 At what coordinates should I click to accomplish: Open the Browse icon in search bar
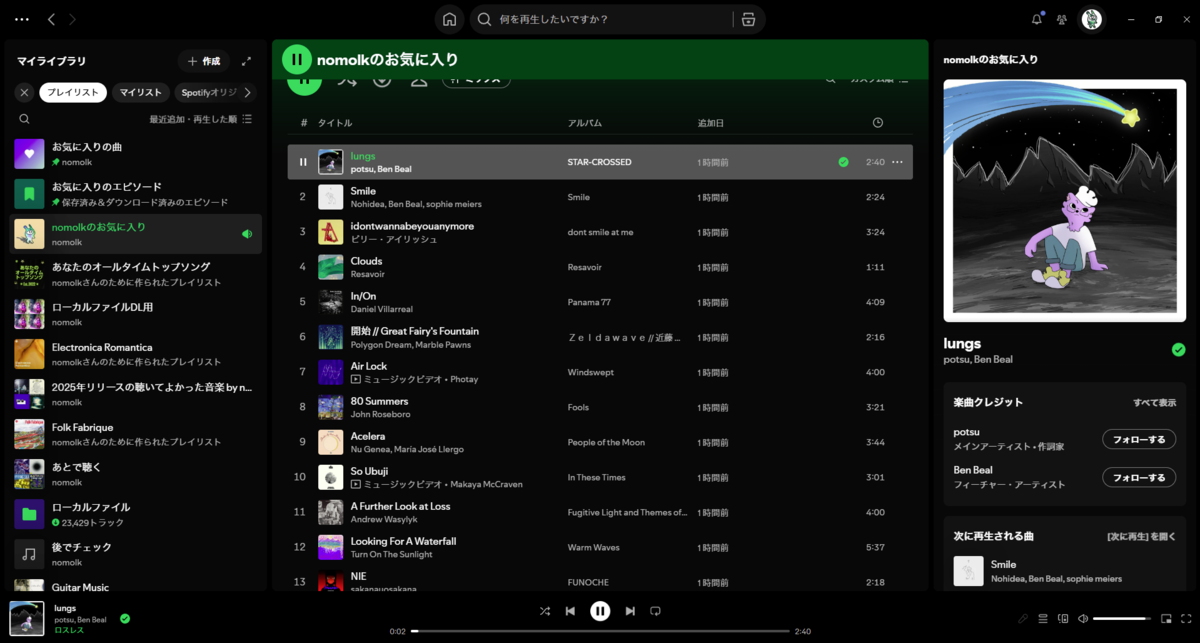(747, 19)
